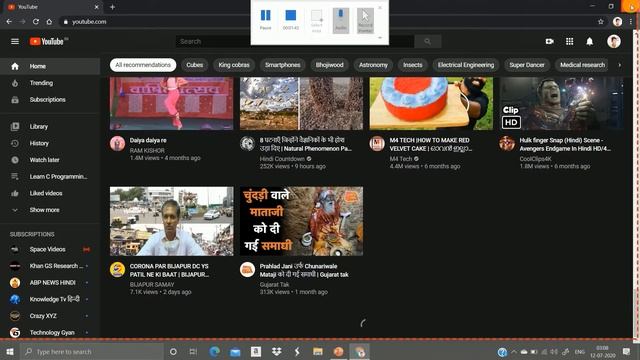
Task: Open Subscriptions in sidebar
Action: coord(50,100)
